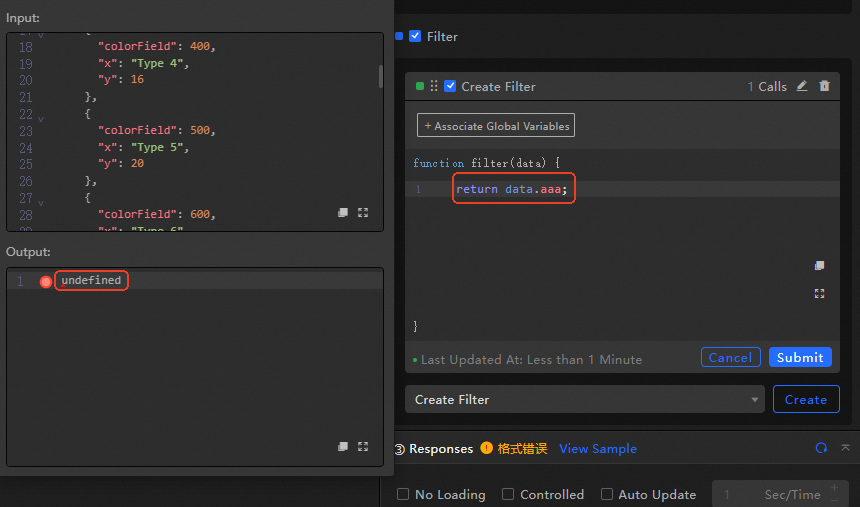Click the "x": "Type 4" line
This screenshot has width=860, height=507.
tap(143, 63)
